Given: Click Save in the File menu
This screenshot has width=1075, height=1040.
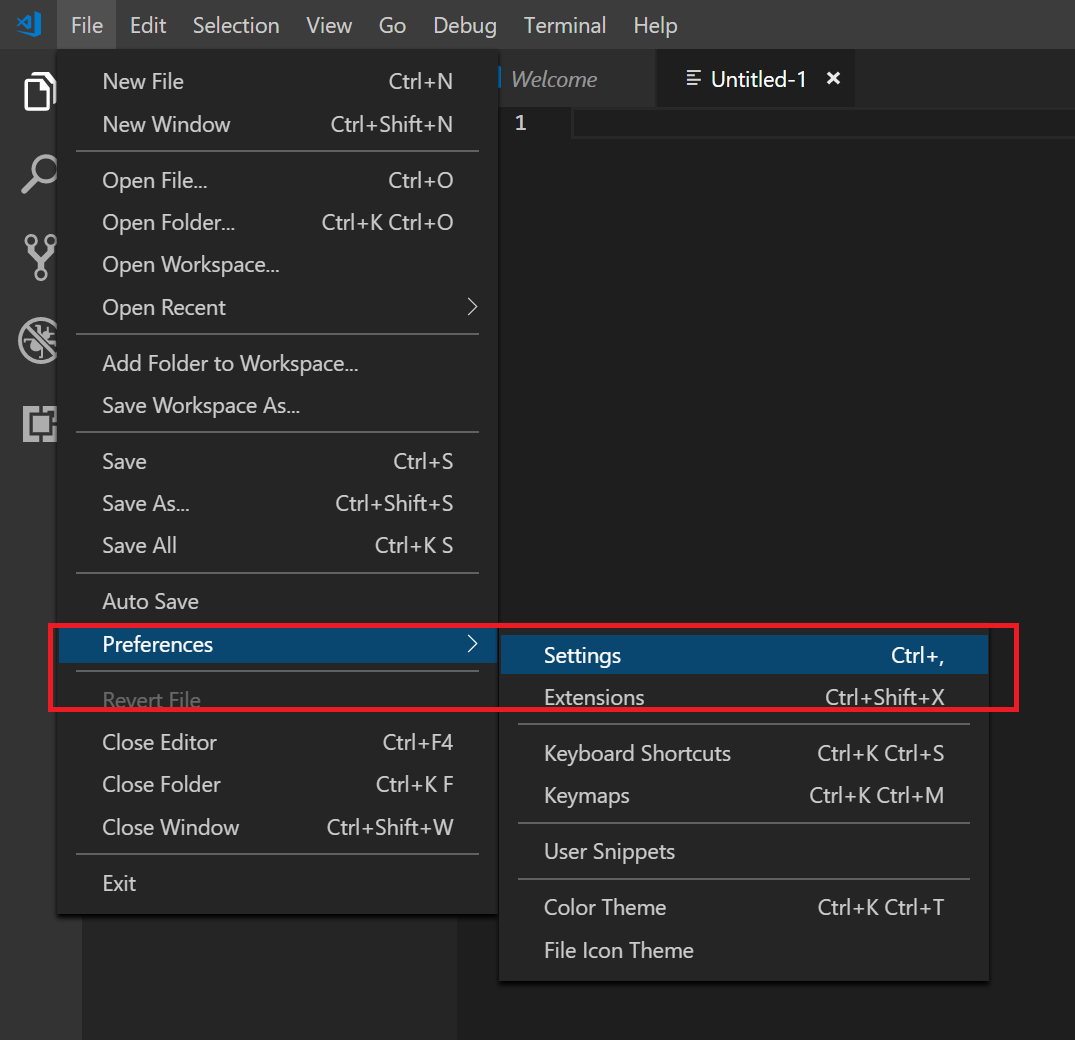Looking at the screenshot, I should (x=278, y=461).
